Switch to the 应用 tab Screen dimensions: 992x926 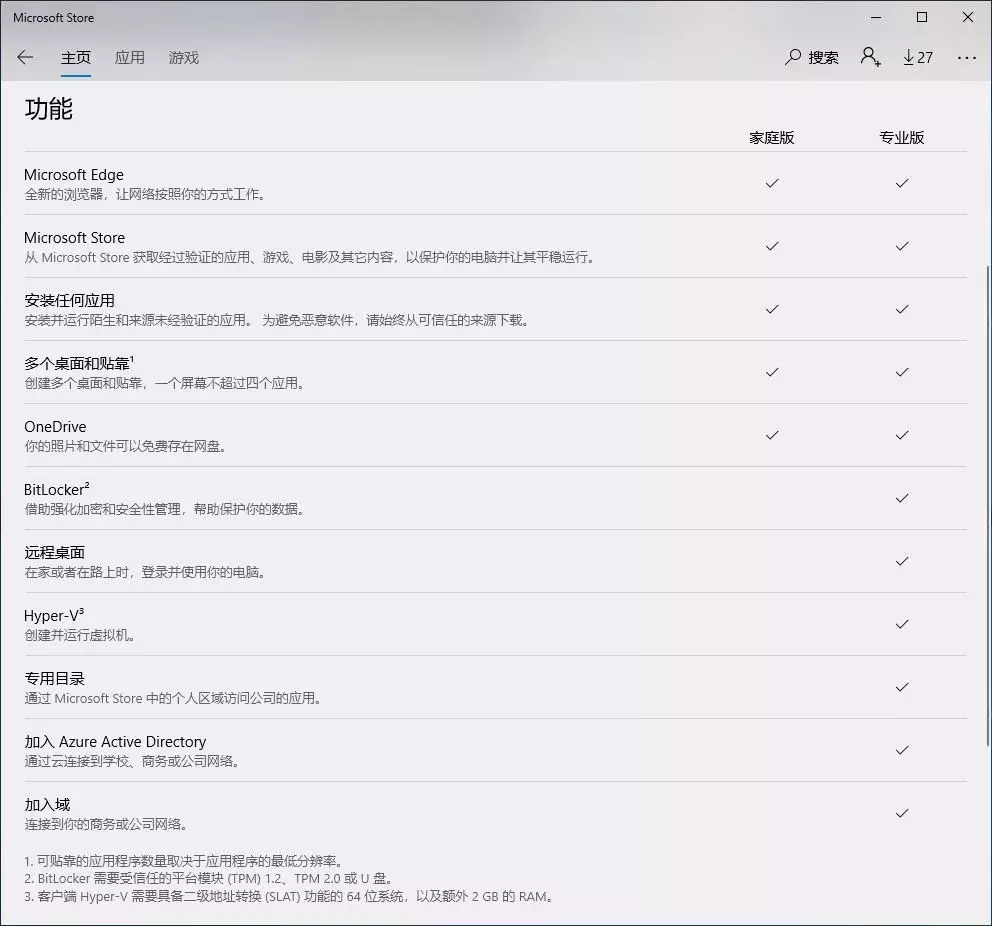pos(130,58)
